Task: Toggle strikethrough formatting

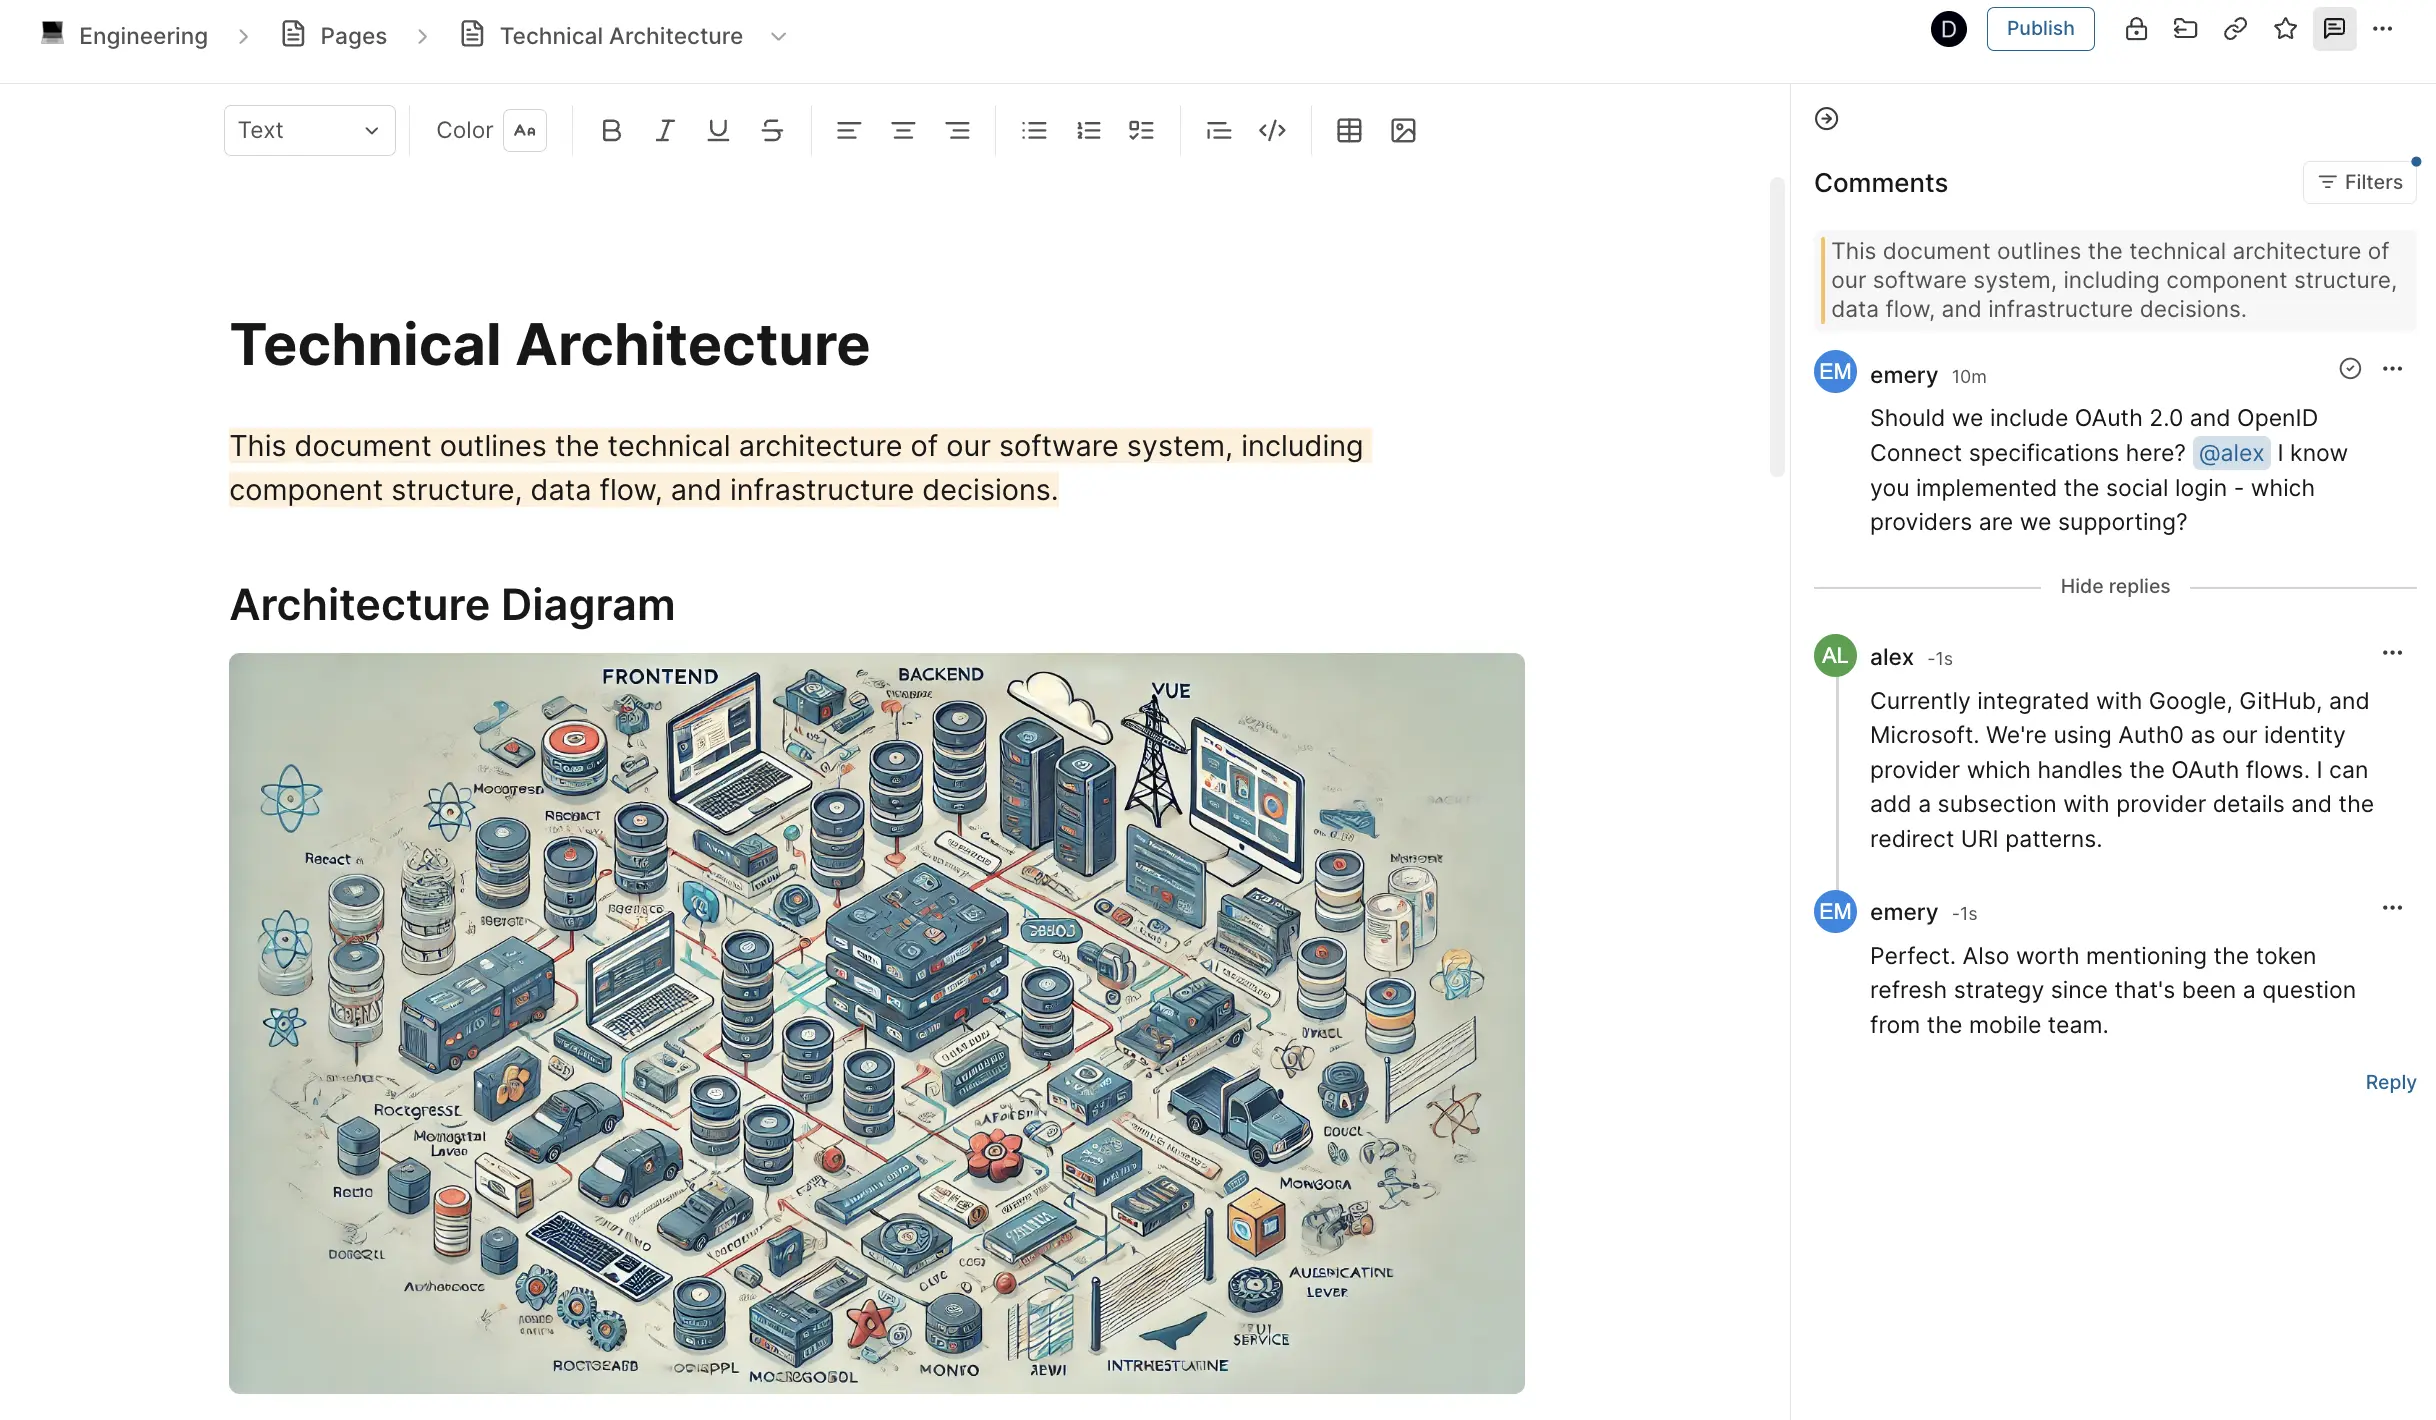Action: pyautogui.click(x=772, y=130)
